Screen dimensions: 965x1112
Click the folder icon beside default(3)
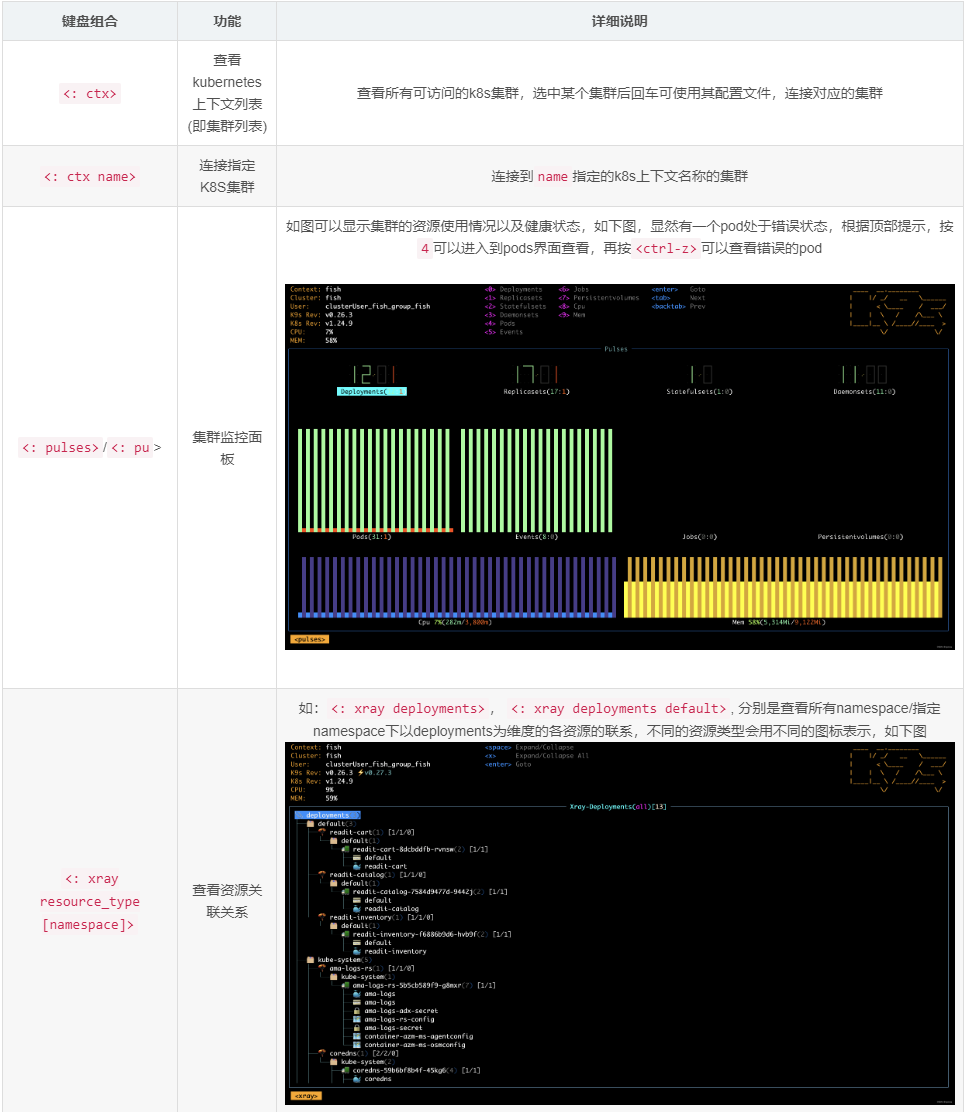(x=310, y=824)
